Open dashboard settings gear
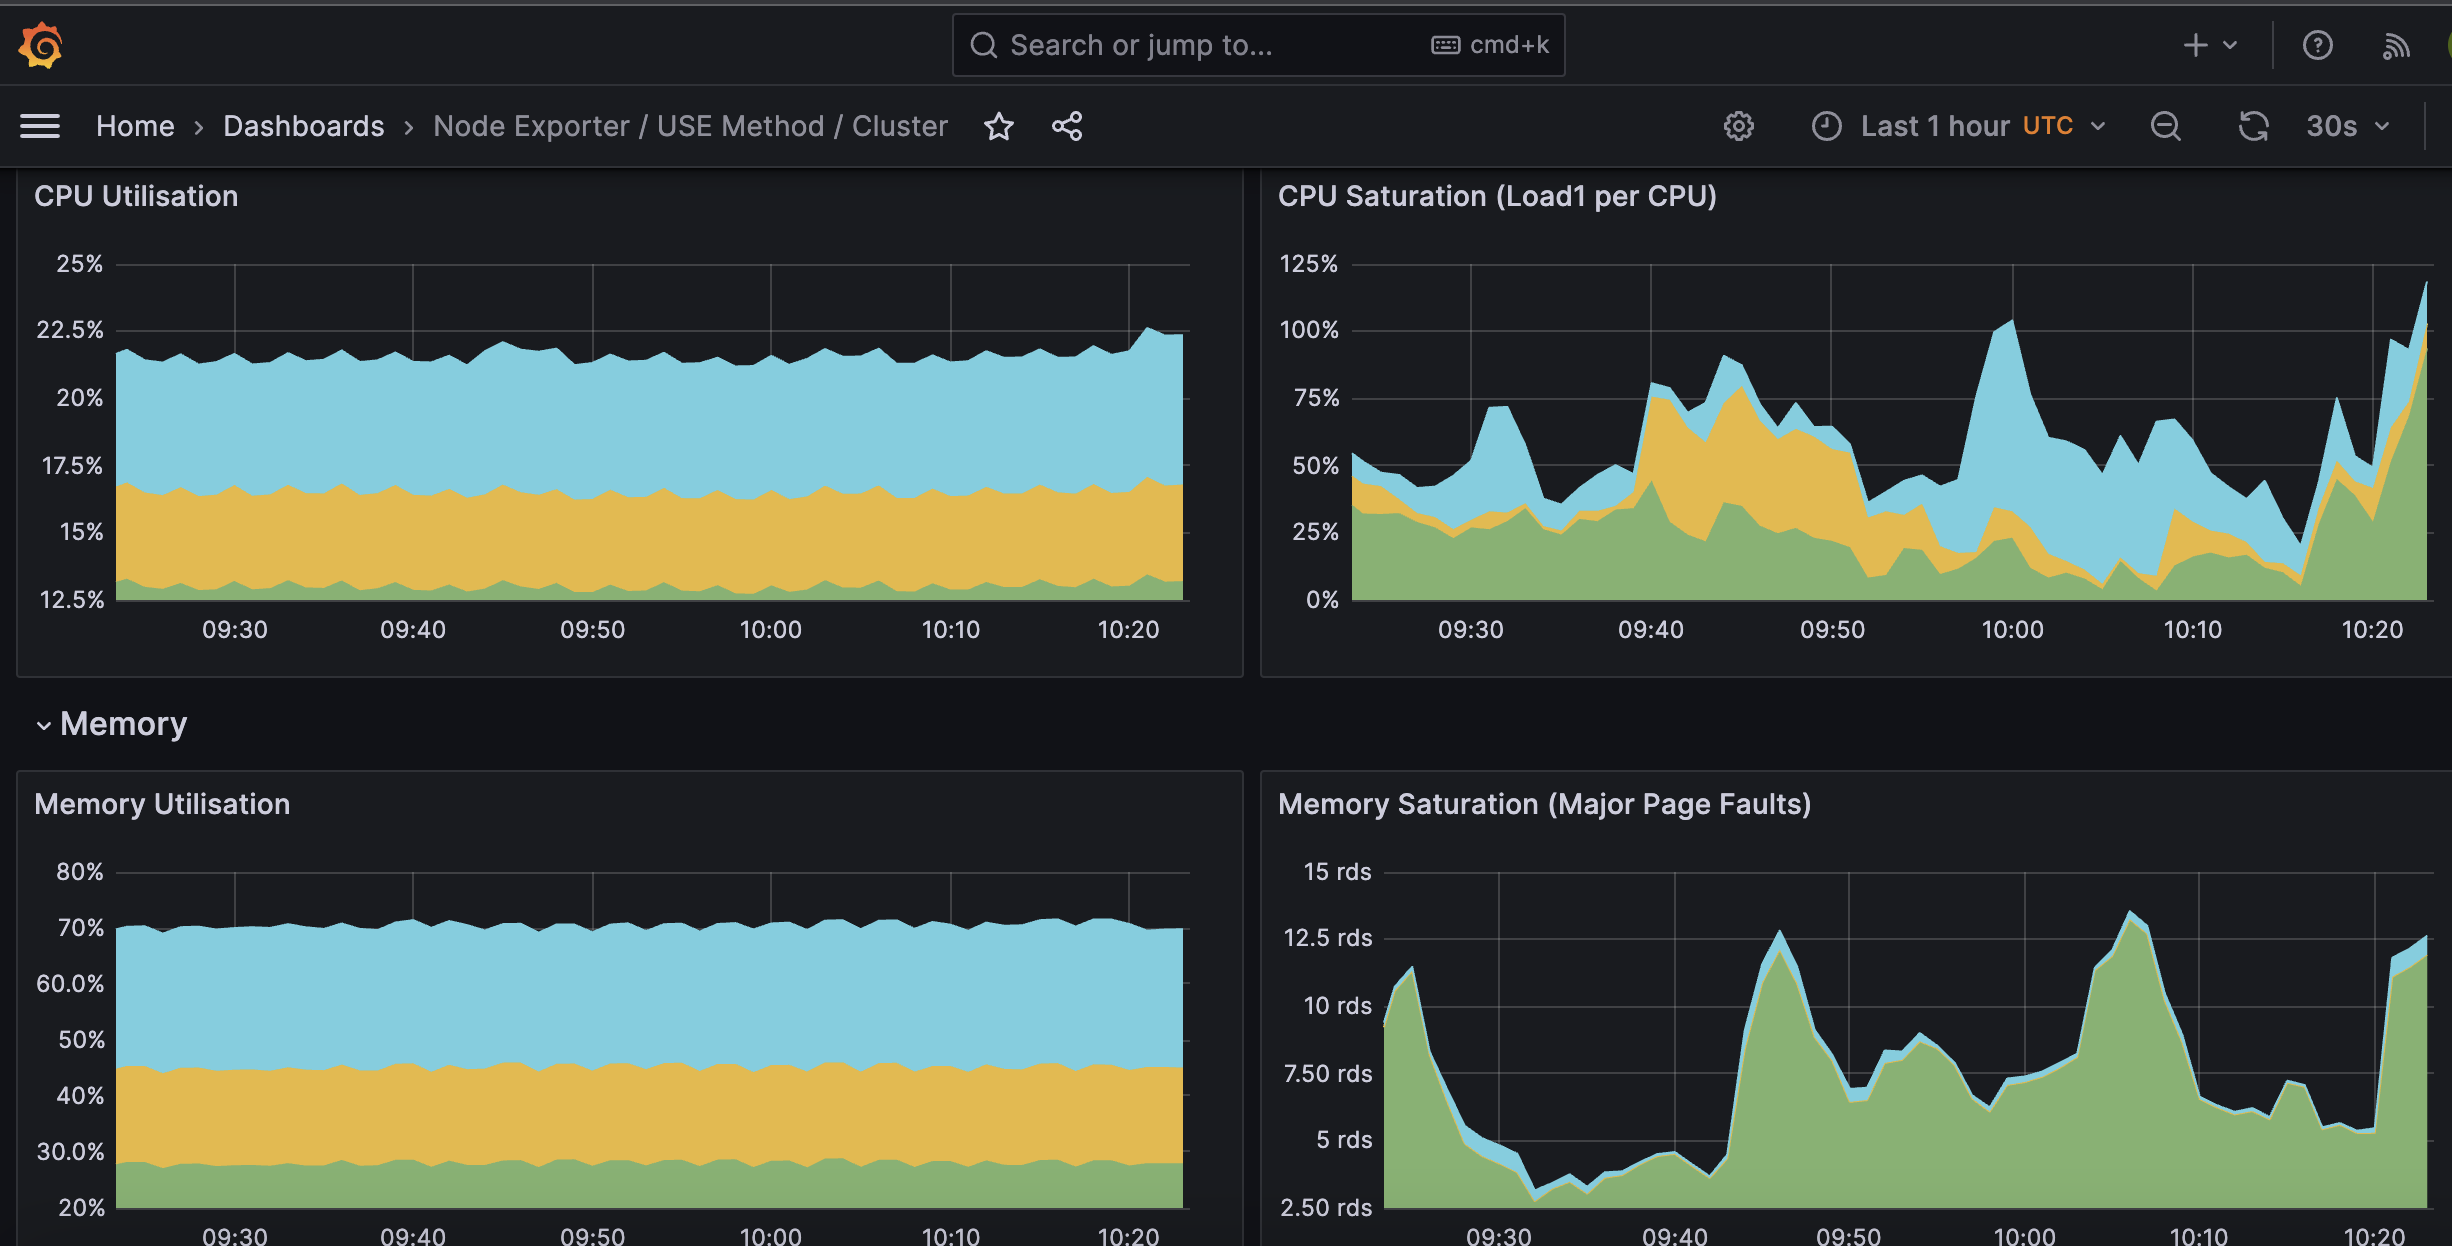Viewport: 2452px width, 1246px height. [1739, 126]
